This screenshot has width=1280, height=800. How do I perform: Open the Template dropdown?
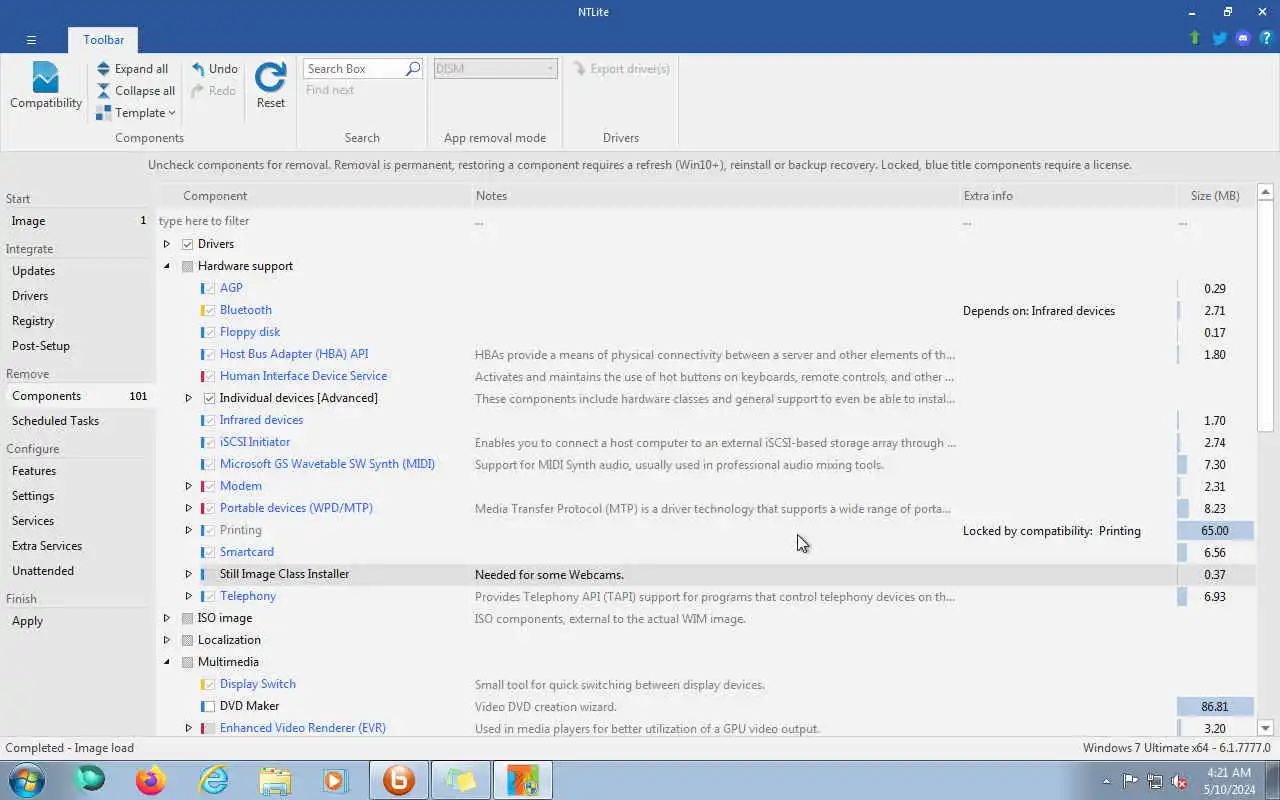click(136, 113)
